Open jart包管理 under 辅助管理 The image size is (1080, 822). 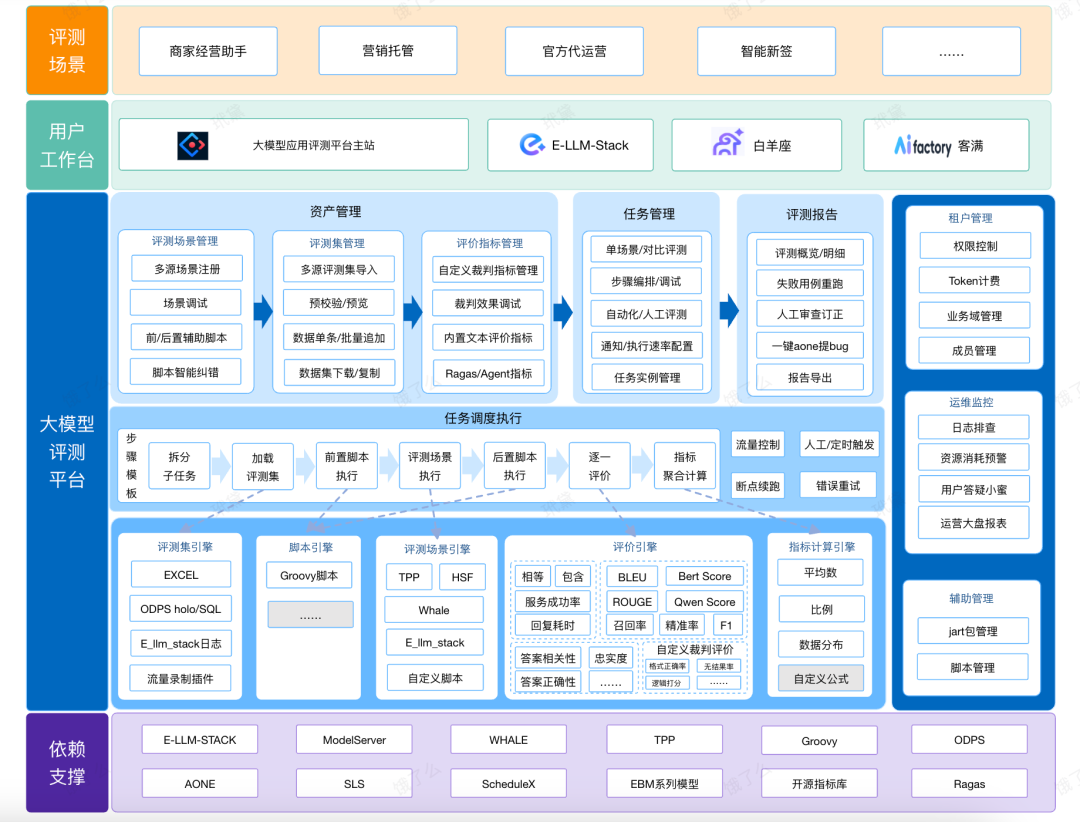[972, 631]
